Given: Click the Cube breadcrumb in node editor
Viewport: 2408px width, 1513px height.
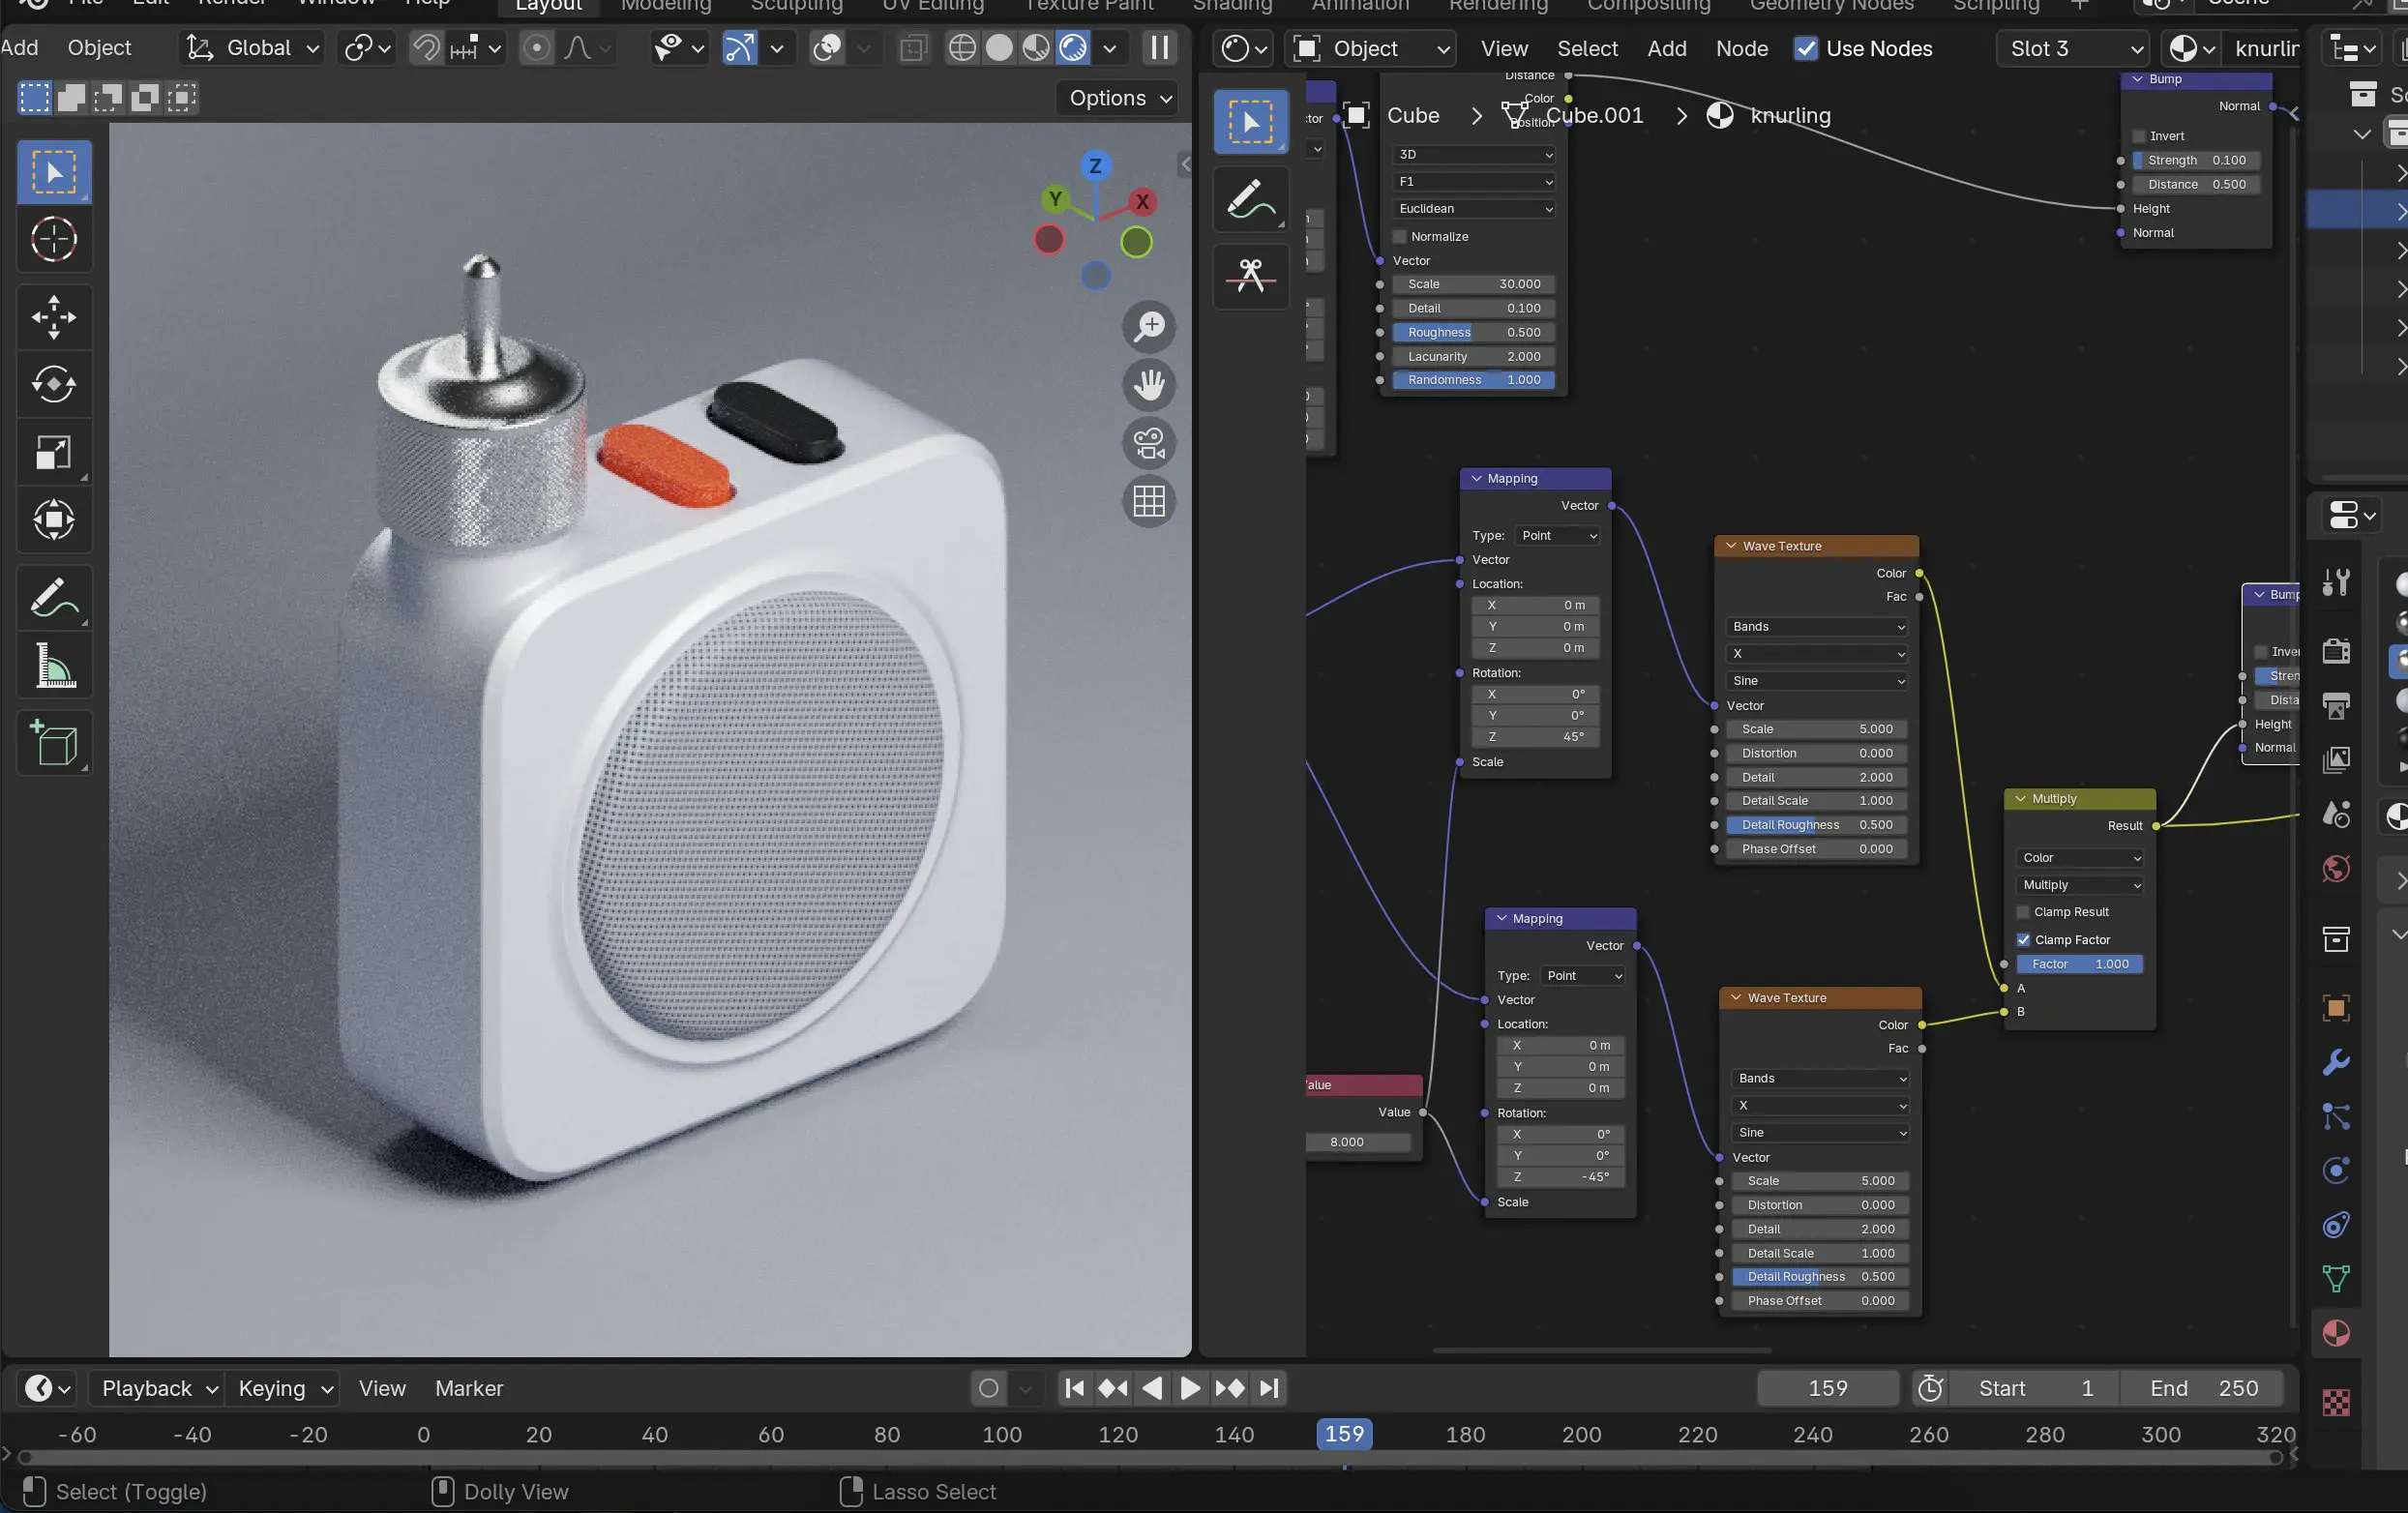Looking at the screenshot, I should pos(1413,116).
